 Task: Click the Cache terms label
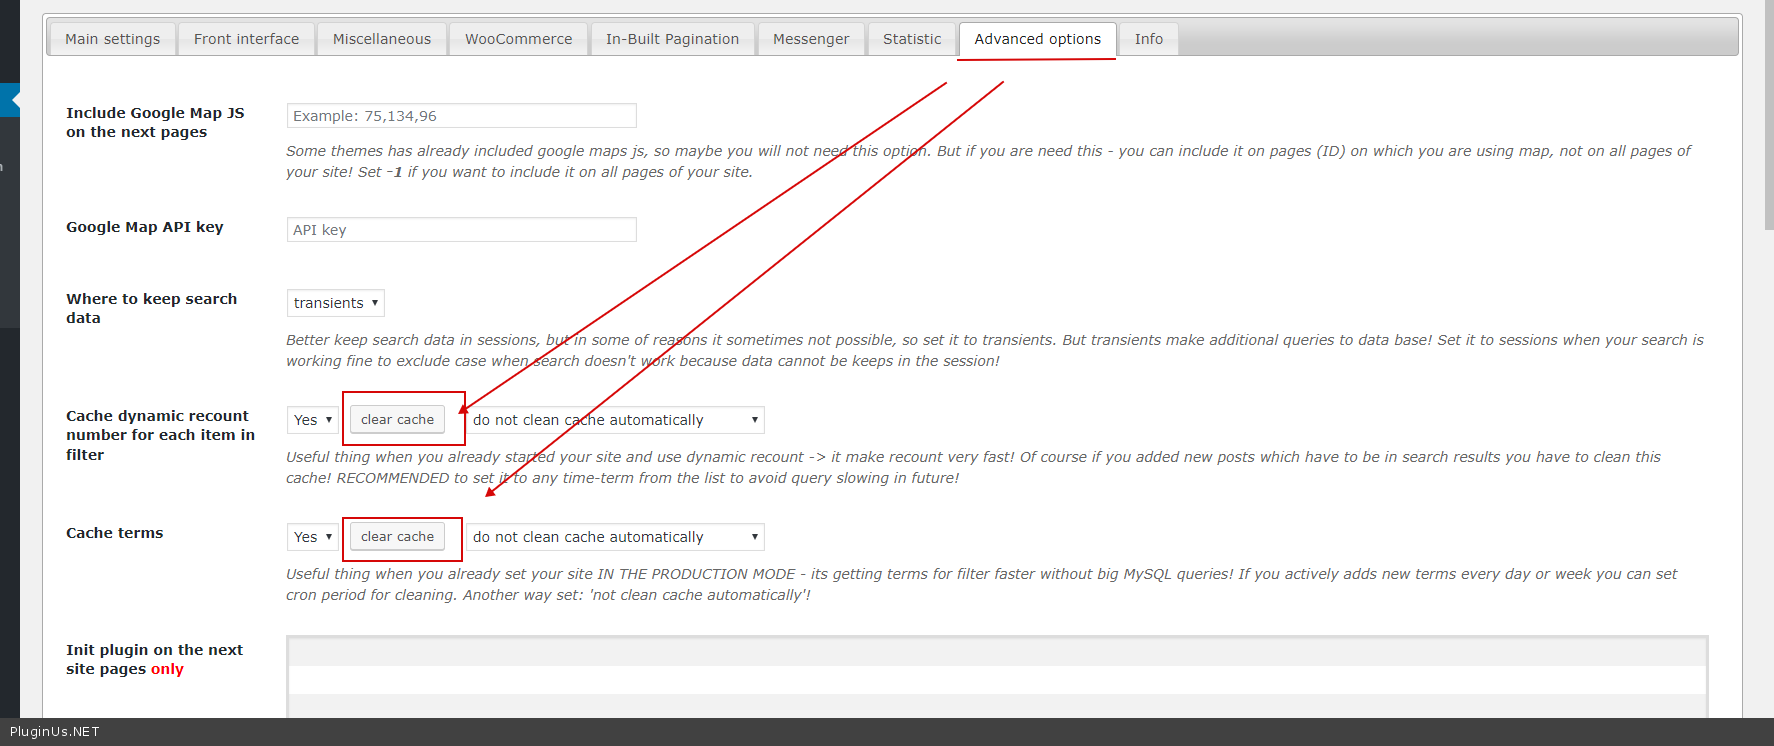pyautogui.click(x=115, y=533)
